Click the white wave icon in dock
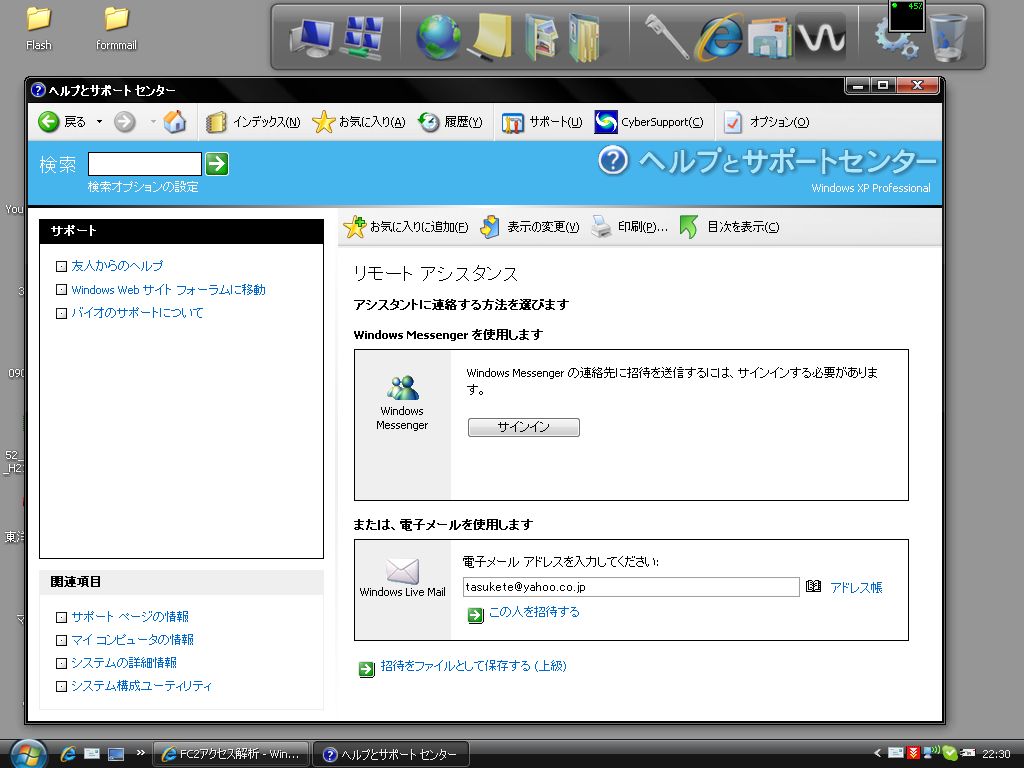This screenshot has height=768, width=1024. [820, 37]
